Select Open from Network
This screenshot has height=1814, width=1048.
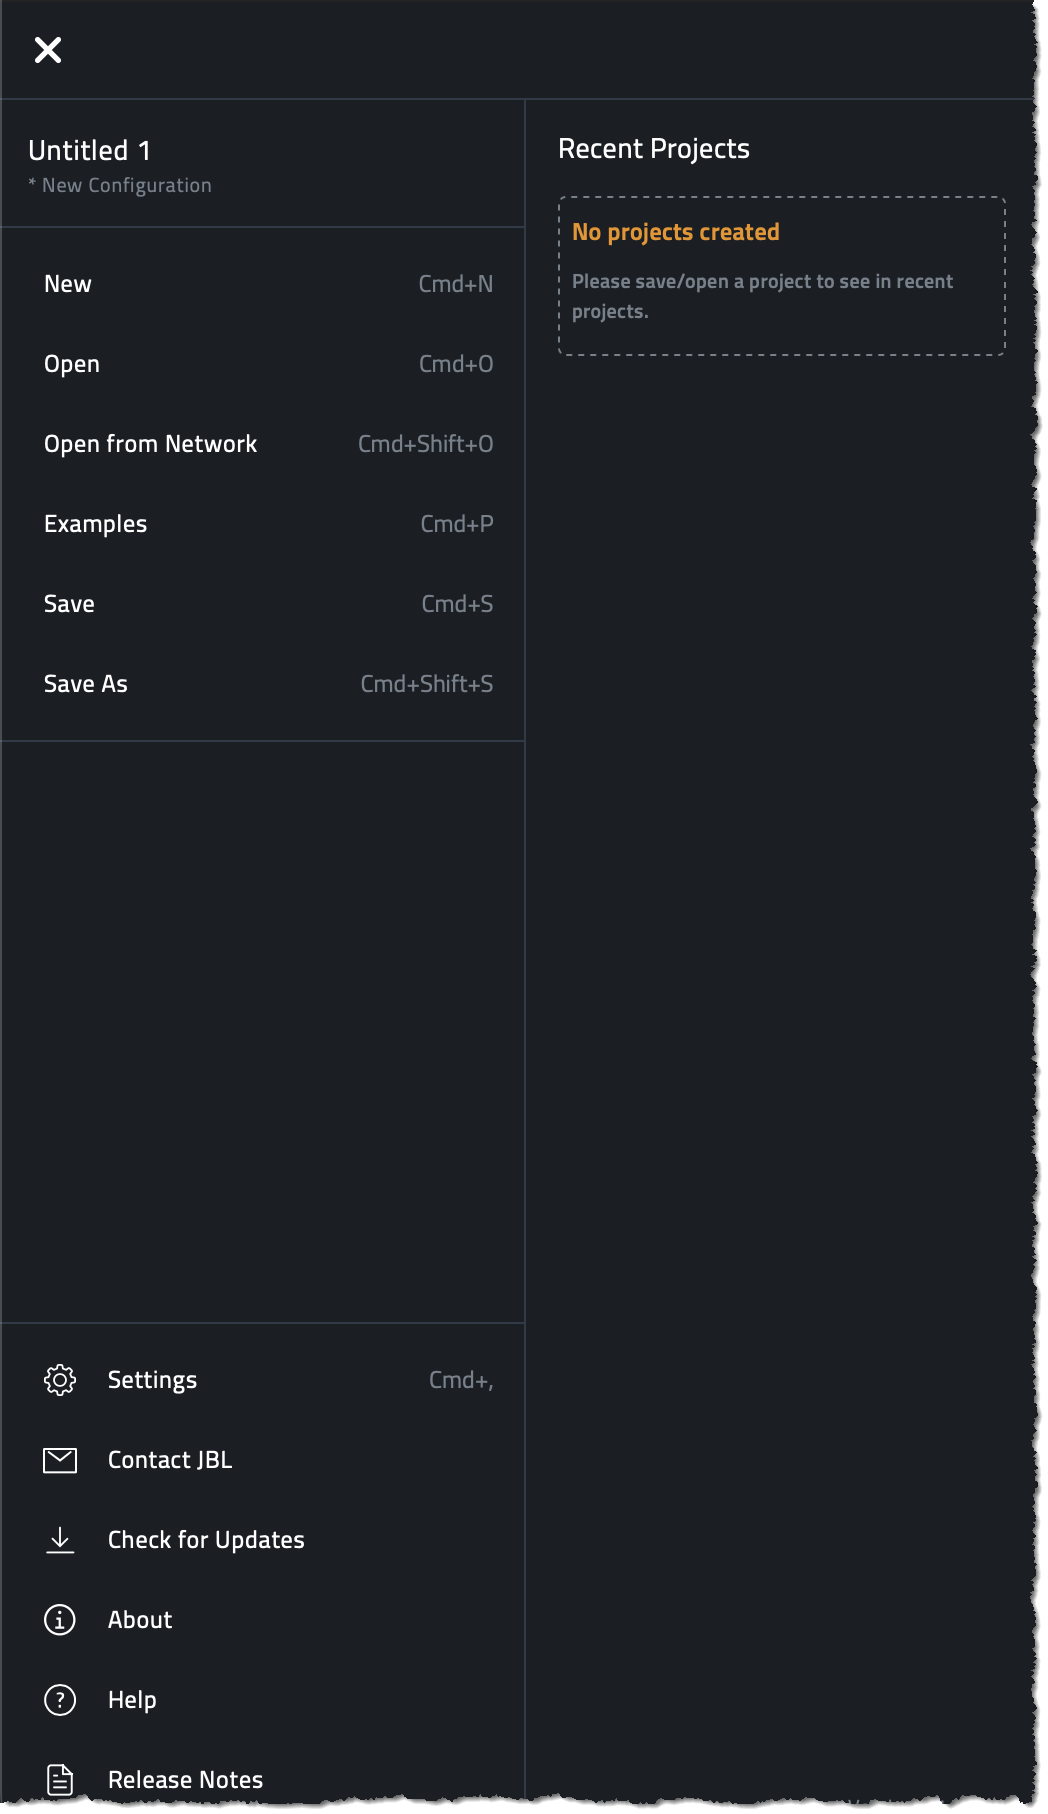pyautogui.click(x=263, y=444)
